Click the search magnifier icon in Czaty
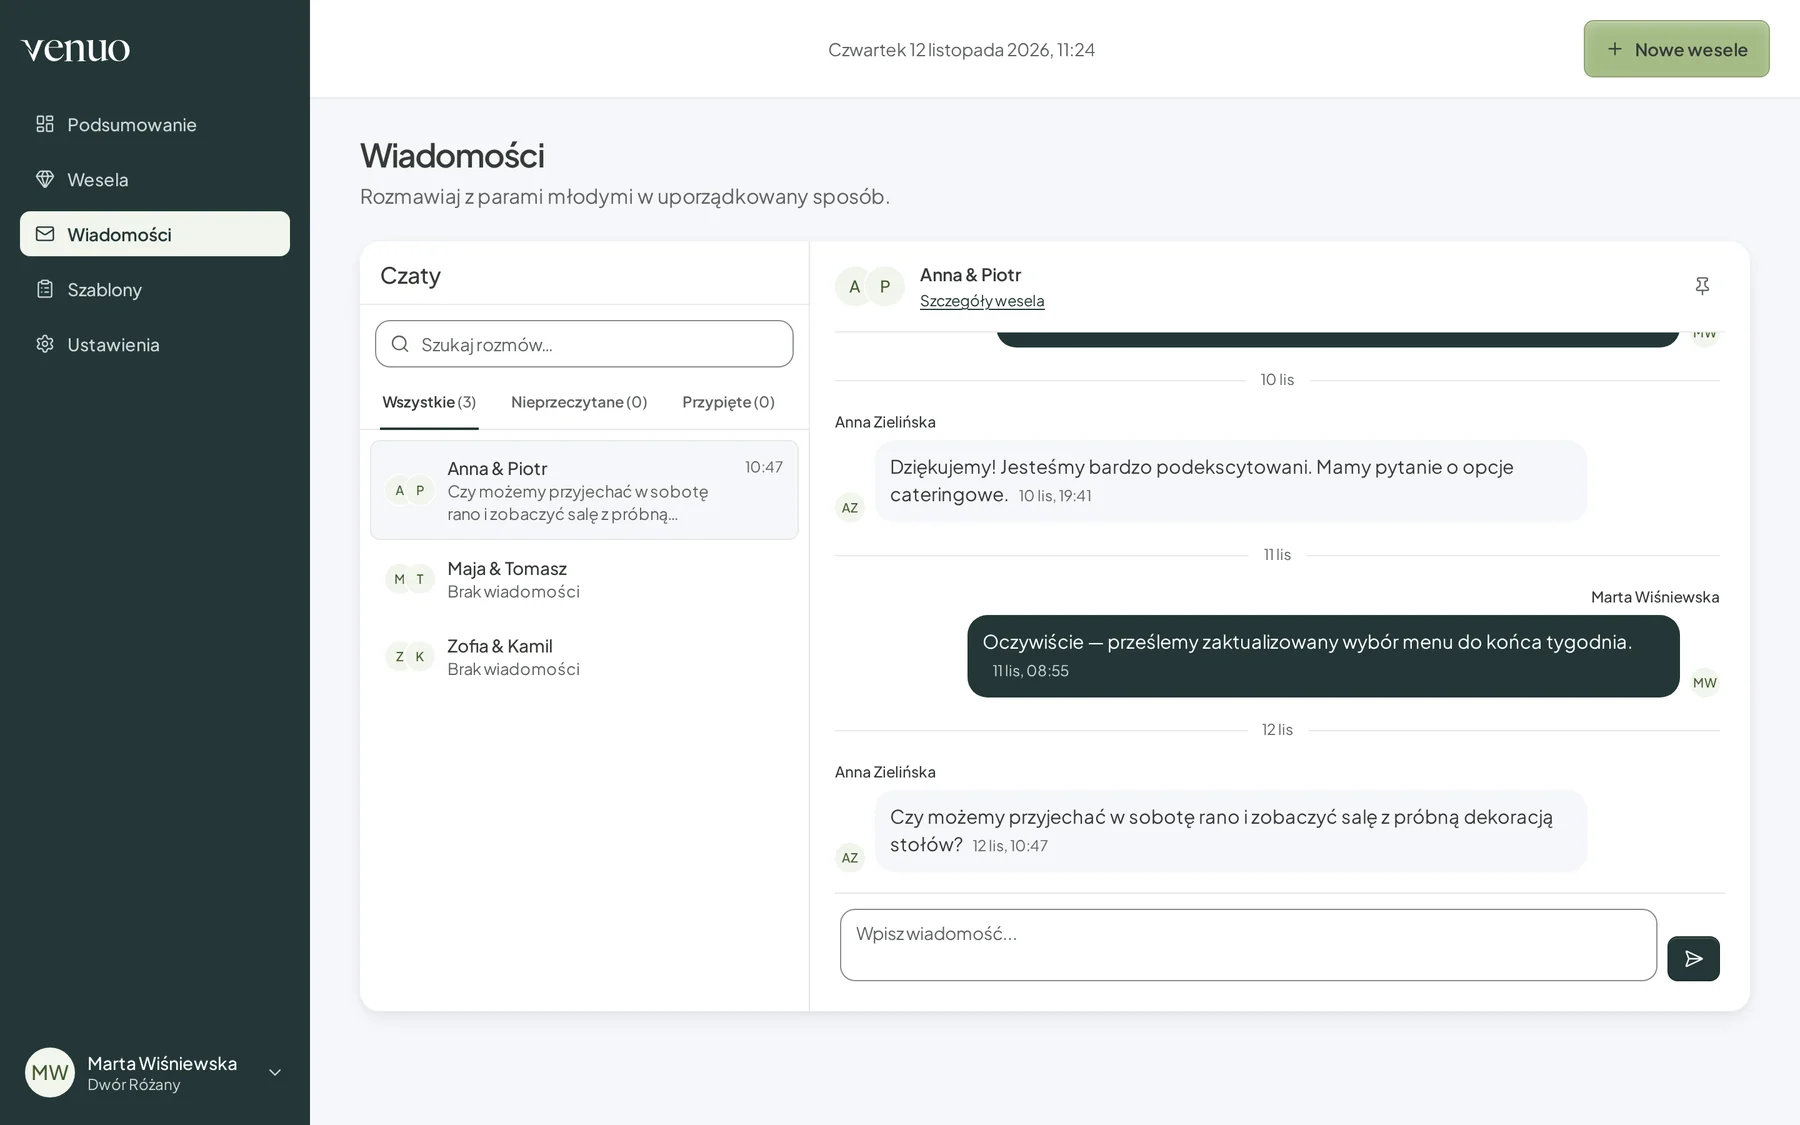 tap(400, 344)
